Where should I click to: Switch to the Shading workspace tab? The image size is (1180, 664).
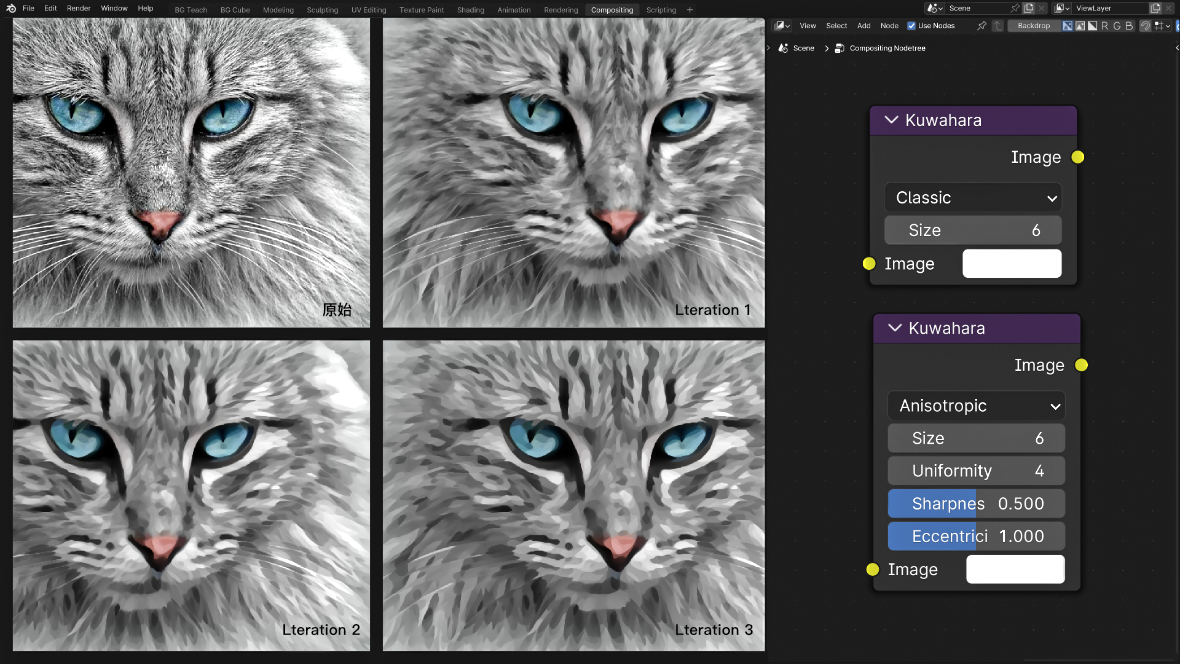[x=470, y=10]
